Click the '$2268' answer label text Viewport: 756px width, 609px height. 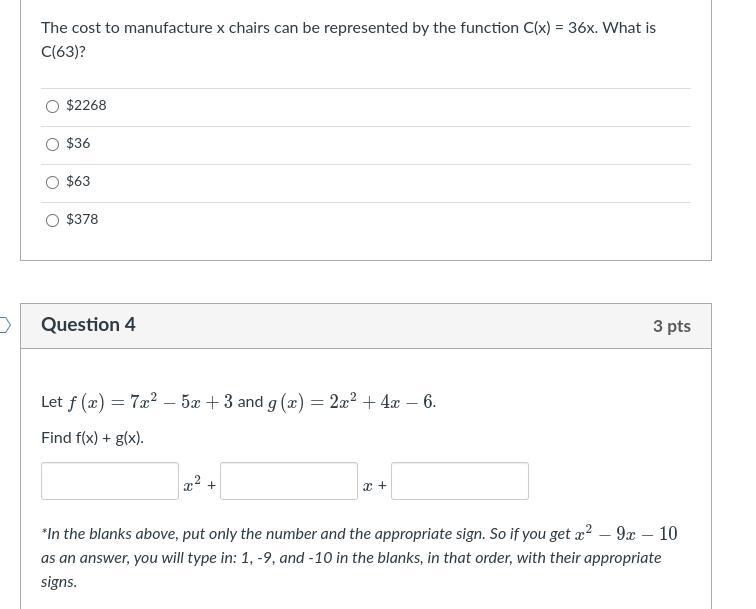coord(86,105)
